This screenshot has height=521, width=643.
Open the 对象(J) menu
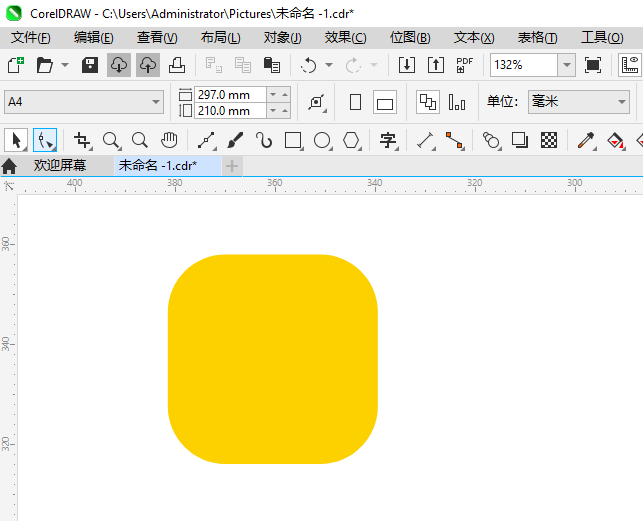tap(283, 38)
